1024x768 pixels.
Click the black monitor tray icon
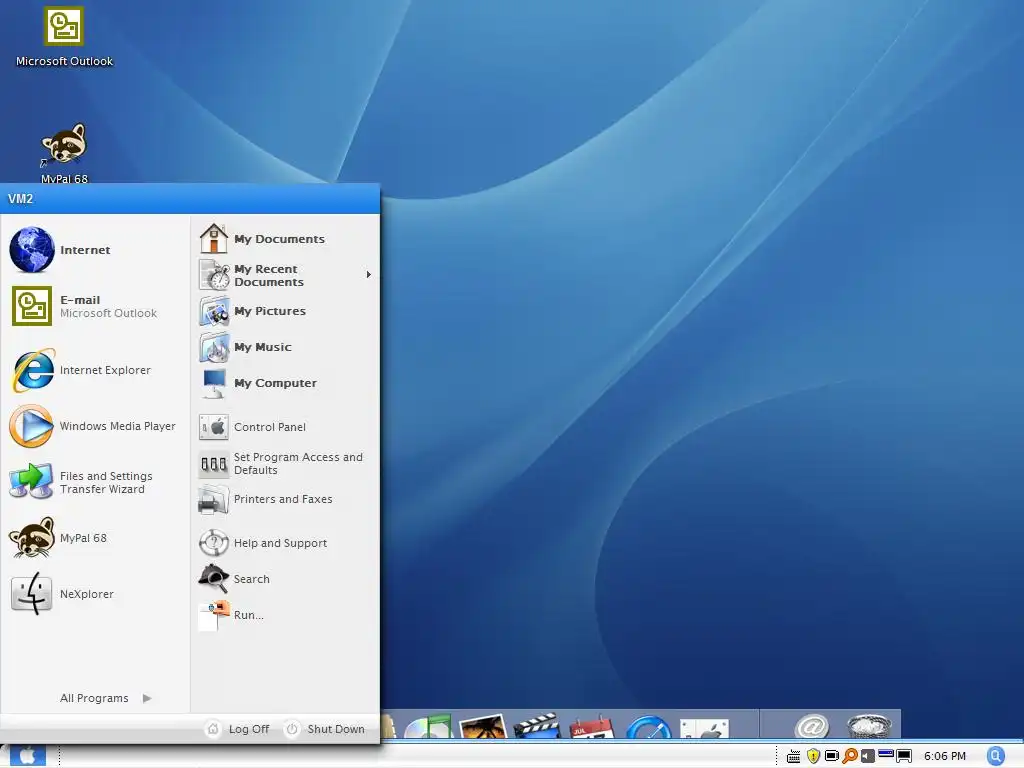(x=904, y=756)
